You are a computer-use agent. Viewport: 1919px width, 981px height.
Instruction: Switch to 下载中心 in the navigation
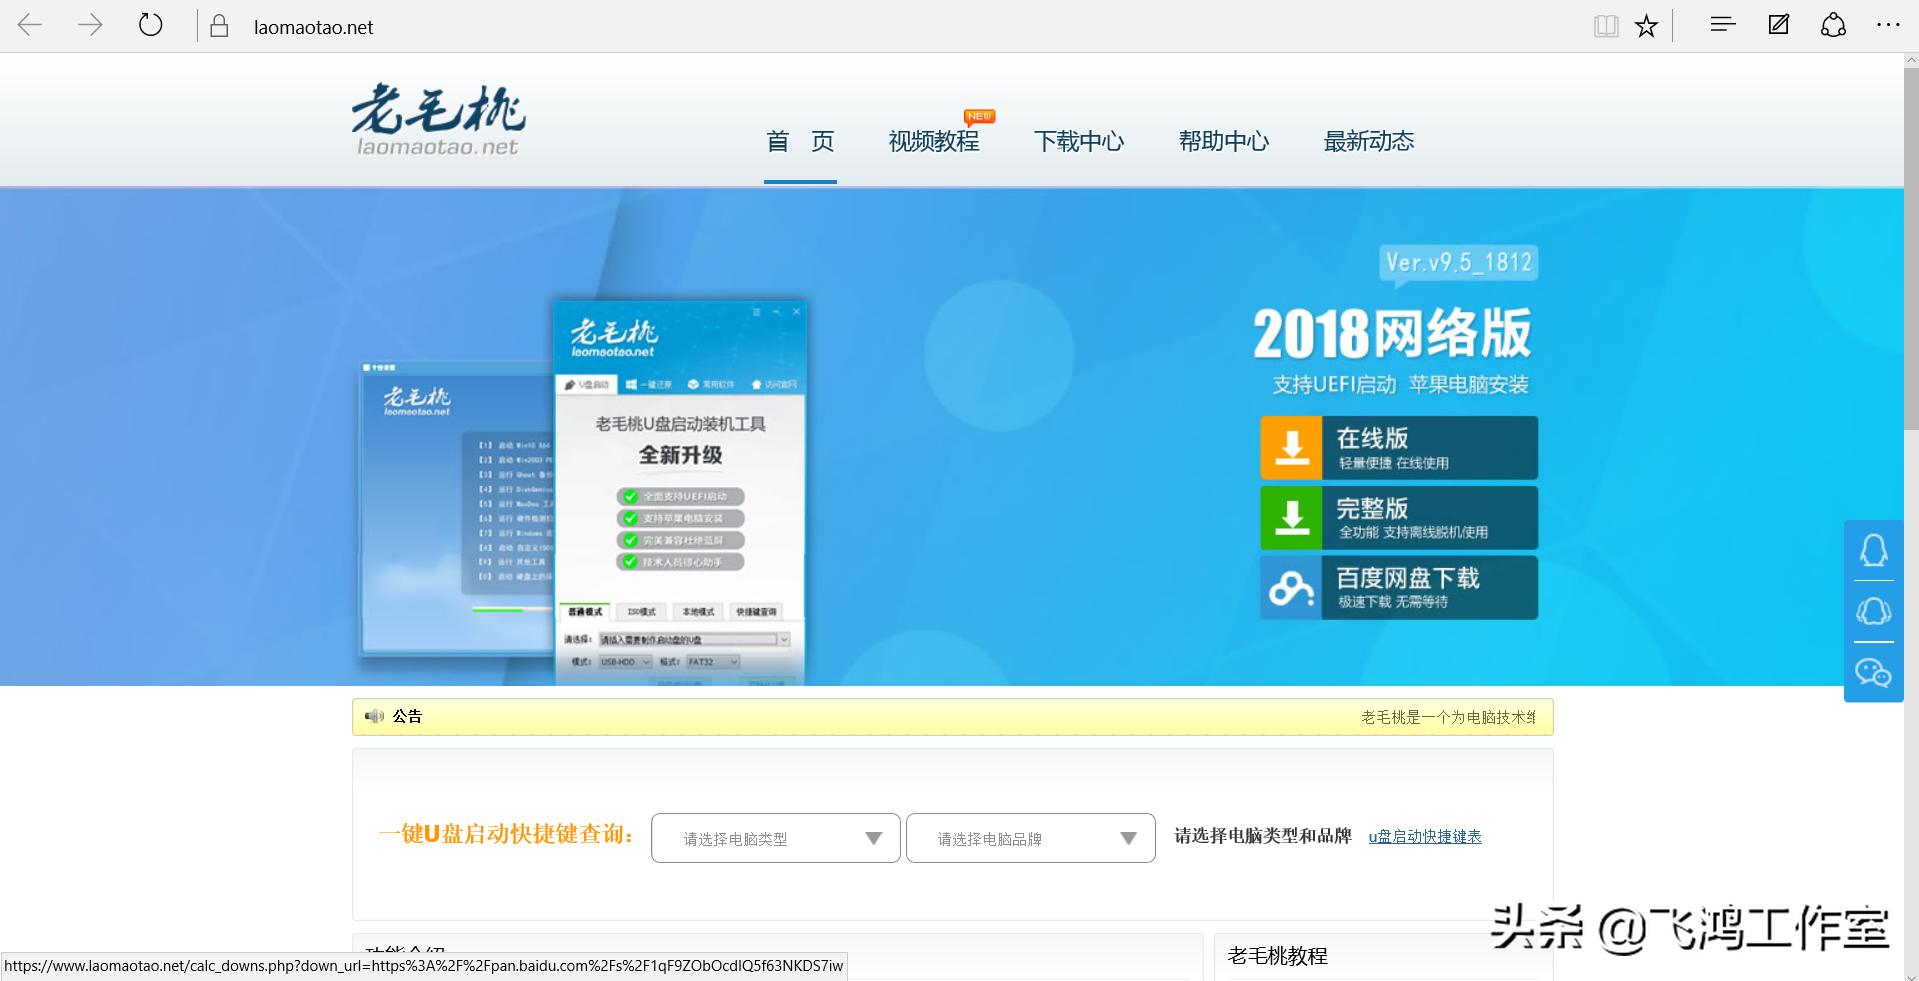click(x=1079, y=141)
